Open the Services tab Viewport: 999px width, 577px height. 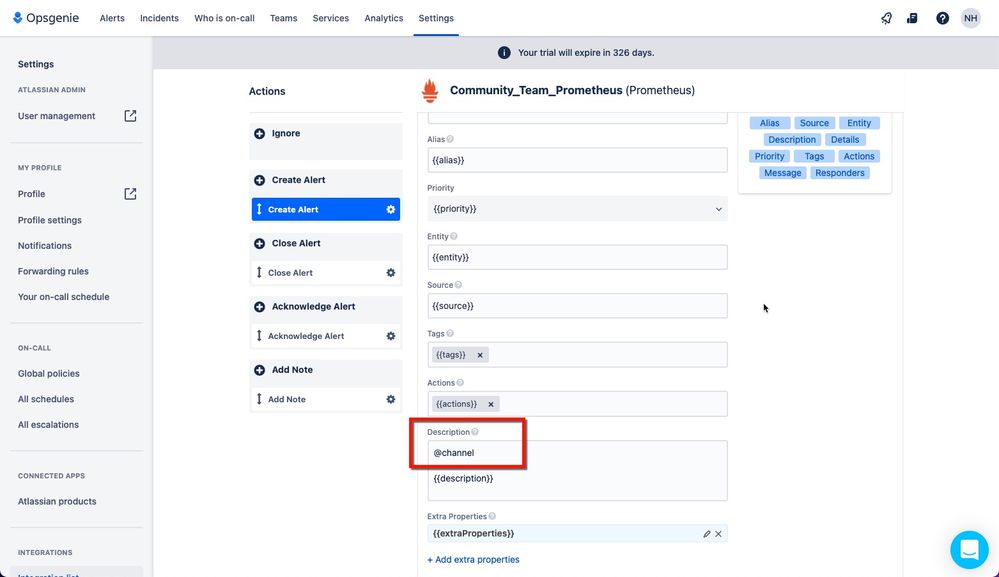(x=331, y=18)
